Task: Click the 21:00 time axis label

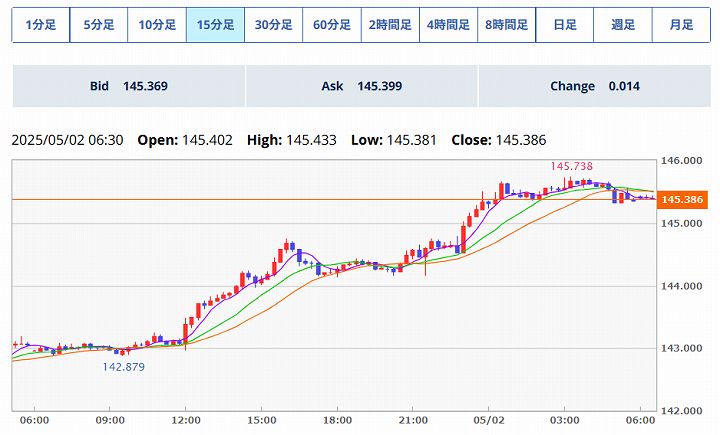Action: 413,420
